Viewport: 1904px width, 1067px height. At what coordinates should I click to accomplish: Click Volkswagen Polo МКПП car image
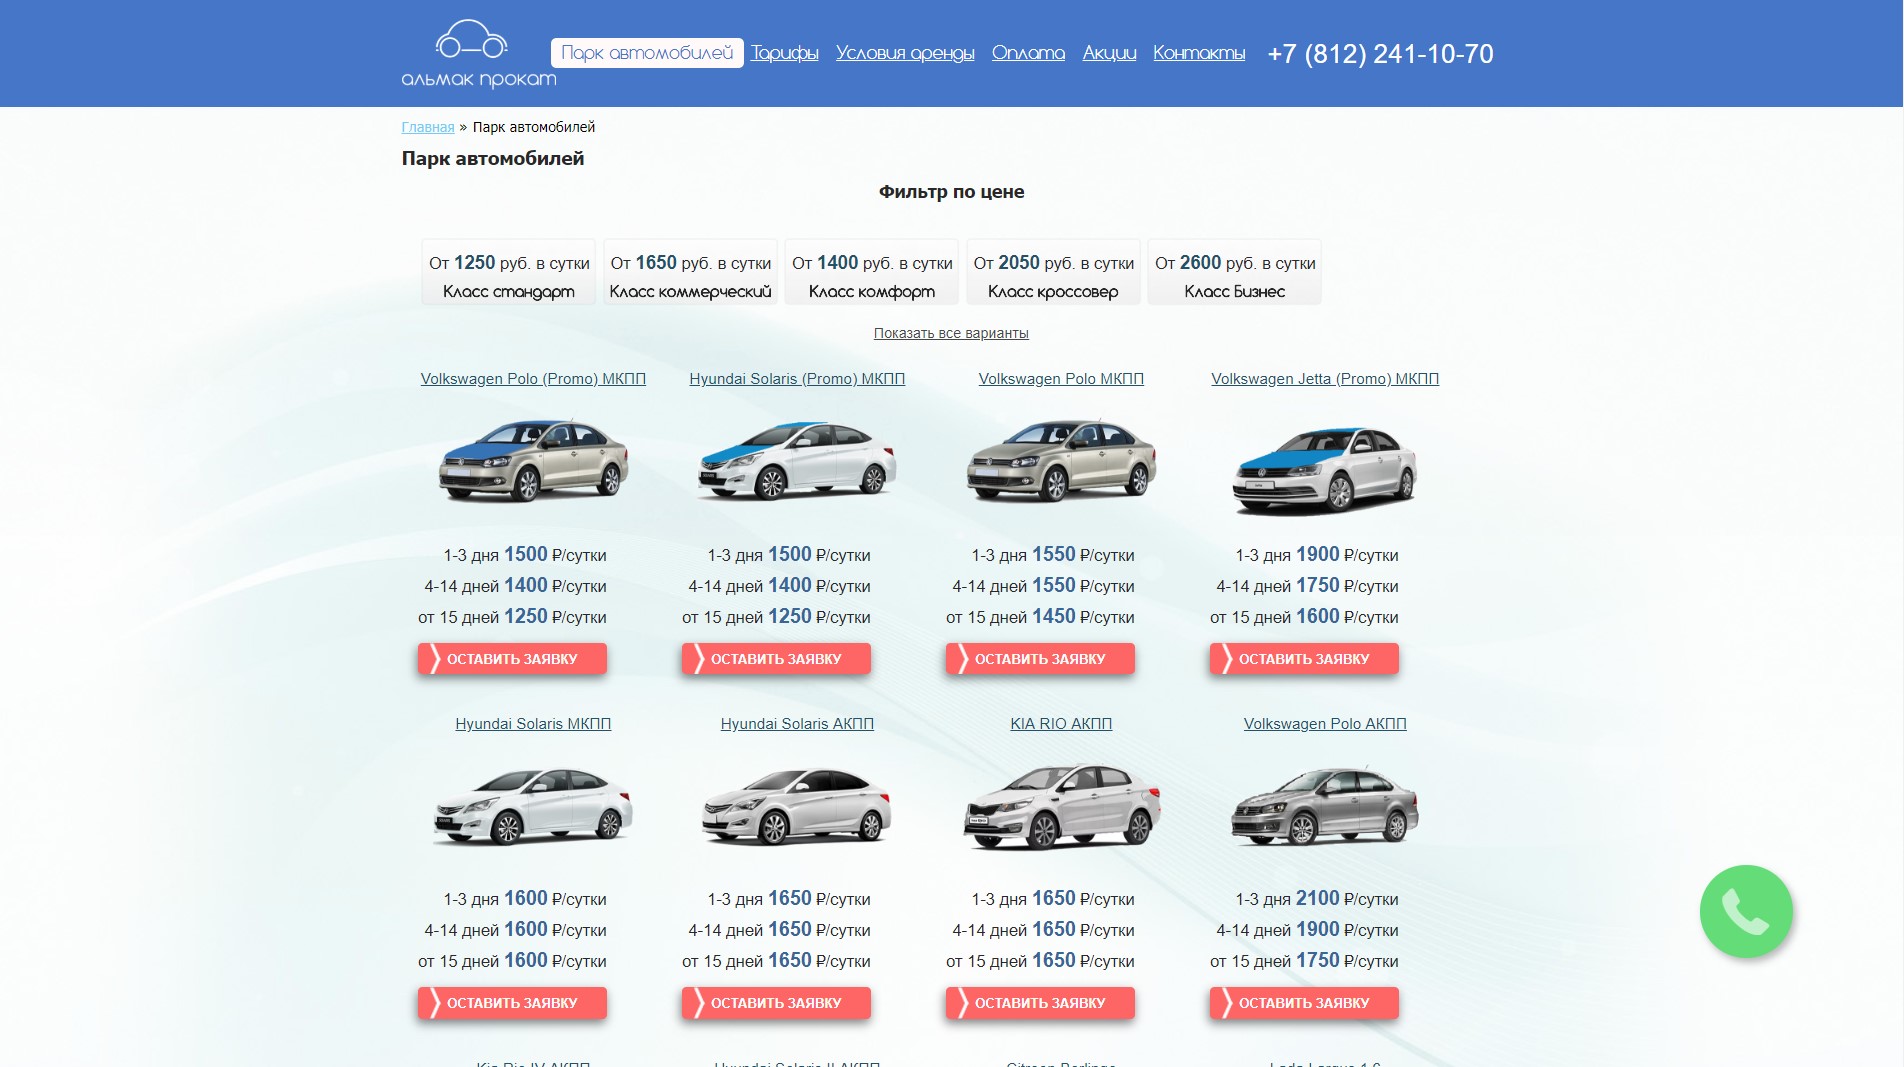(1061, 460)
